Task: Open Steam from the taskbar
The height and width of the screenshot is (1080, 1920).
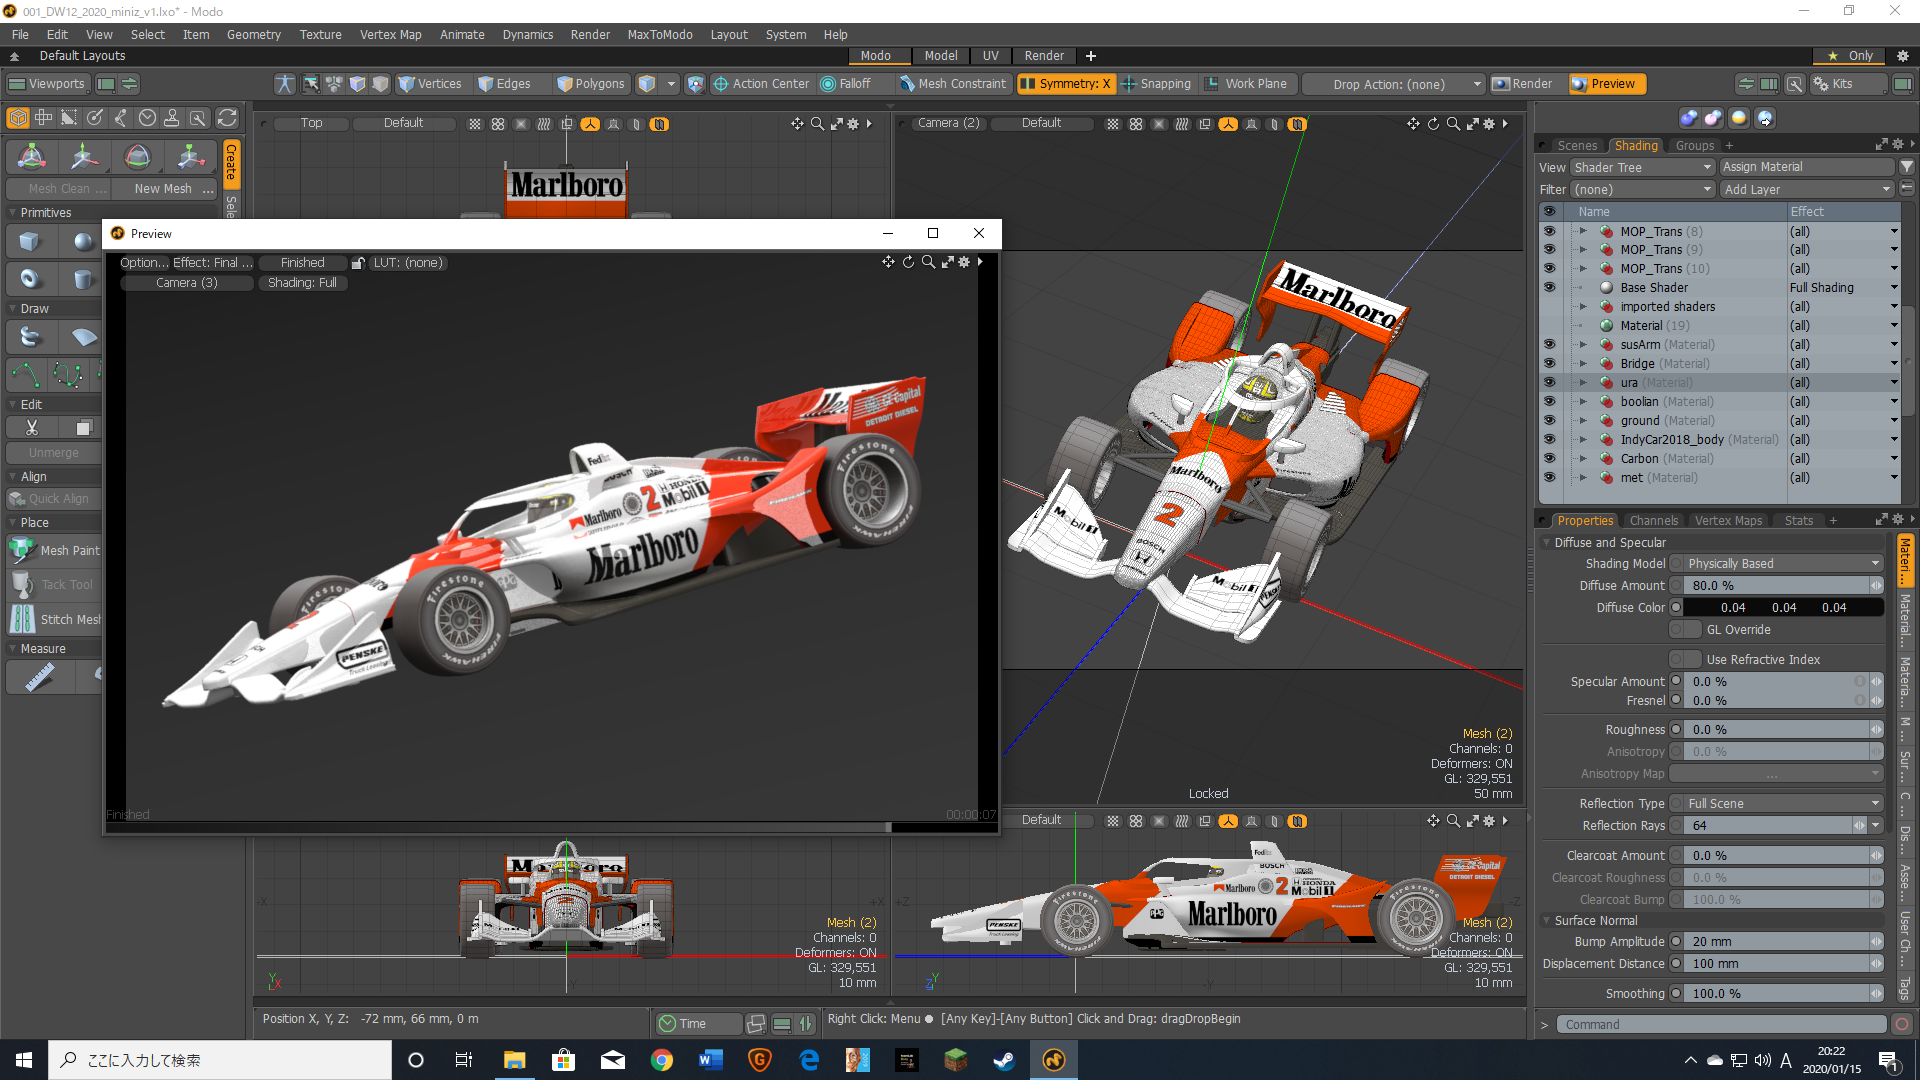Action: click(x=1004, y=1060)
